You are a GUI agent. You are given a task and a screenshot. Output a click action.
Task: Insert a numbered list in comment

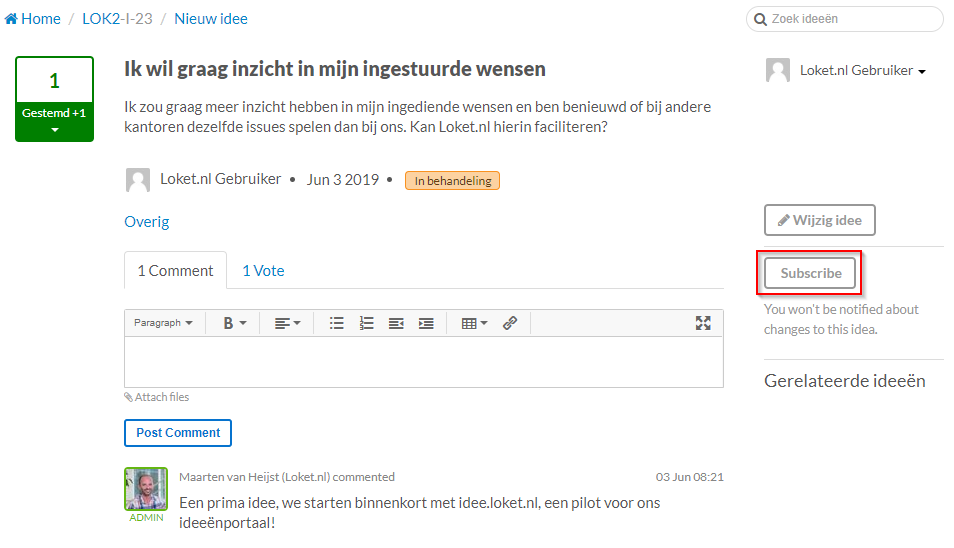[367, 323]
